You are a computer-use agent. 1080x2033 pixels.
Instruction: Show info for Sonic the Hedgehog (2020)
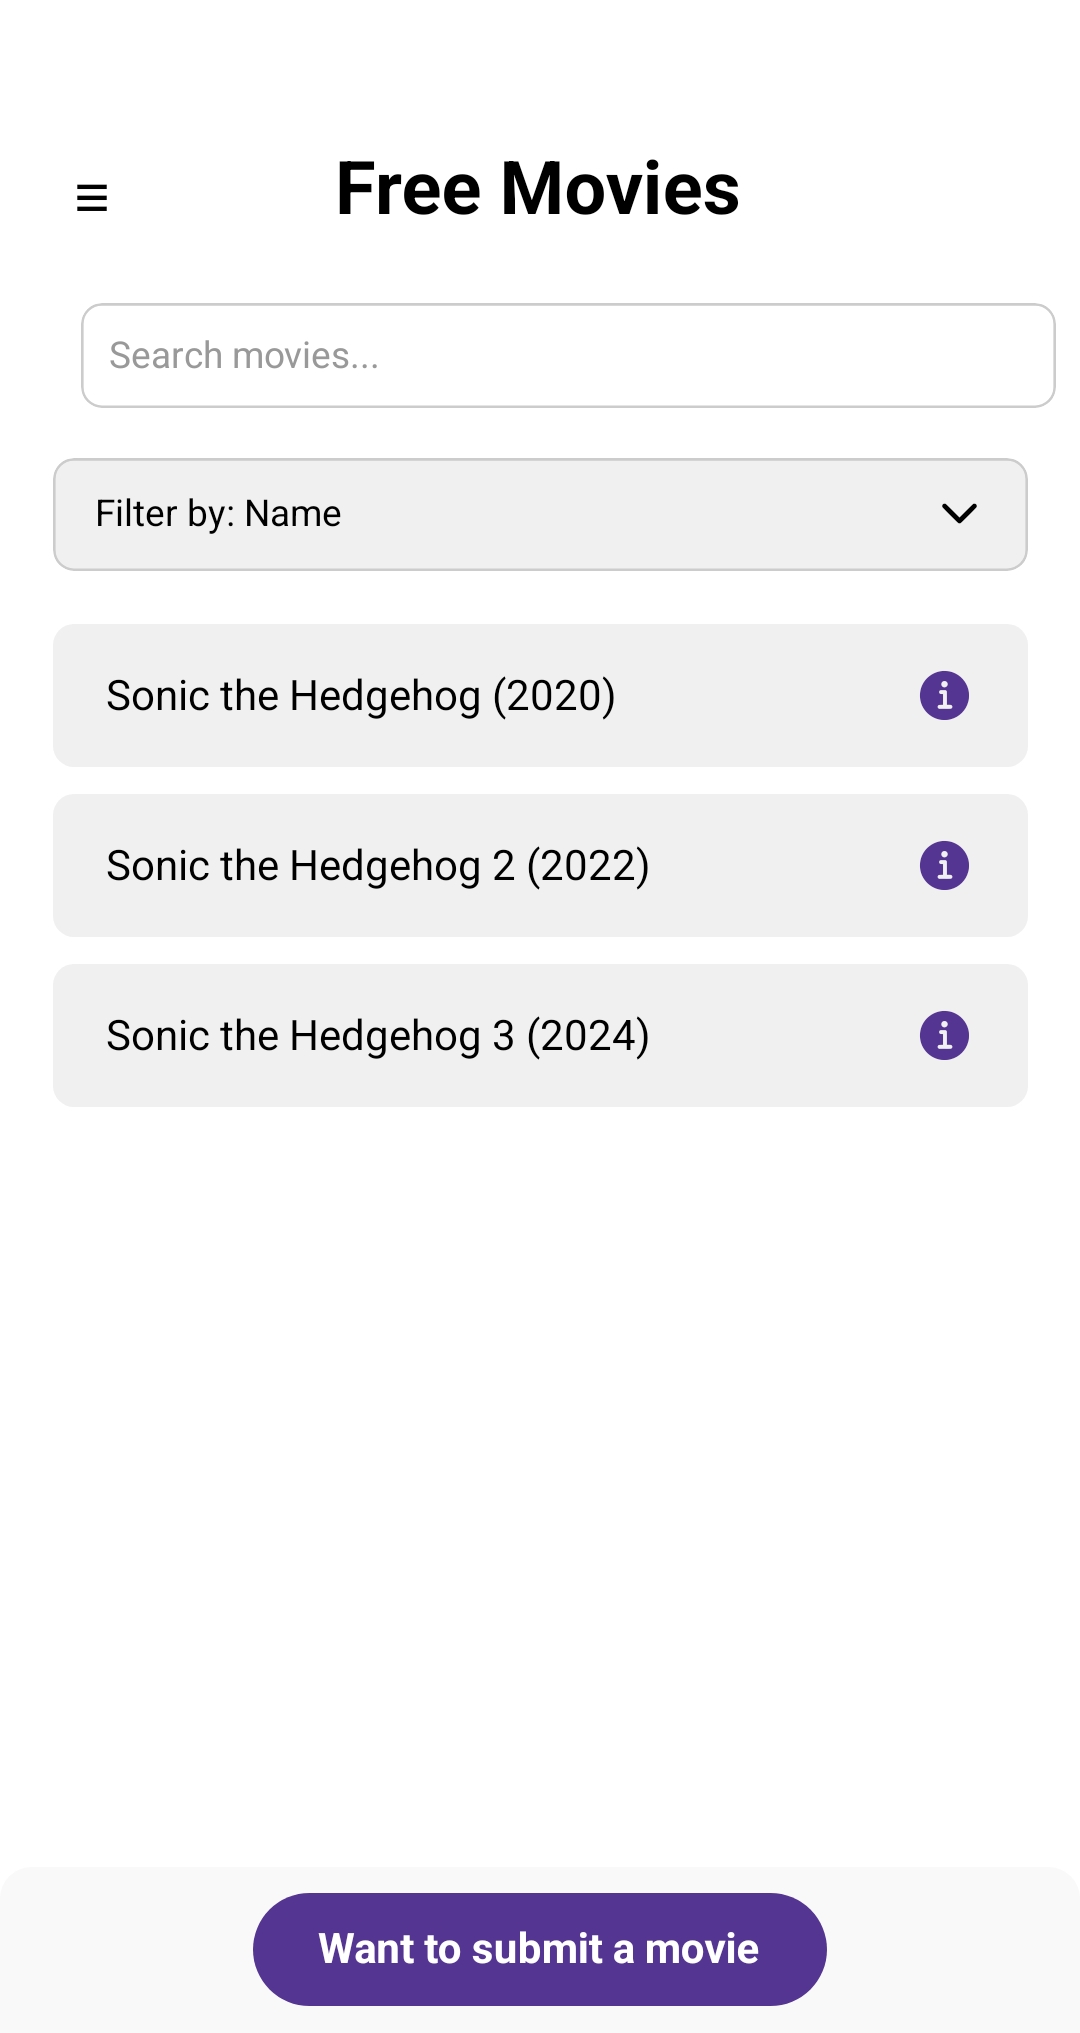(x=944, y=695)
